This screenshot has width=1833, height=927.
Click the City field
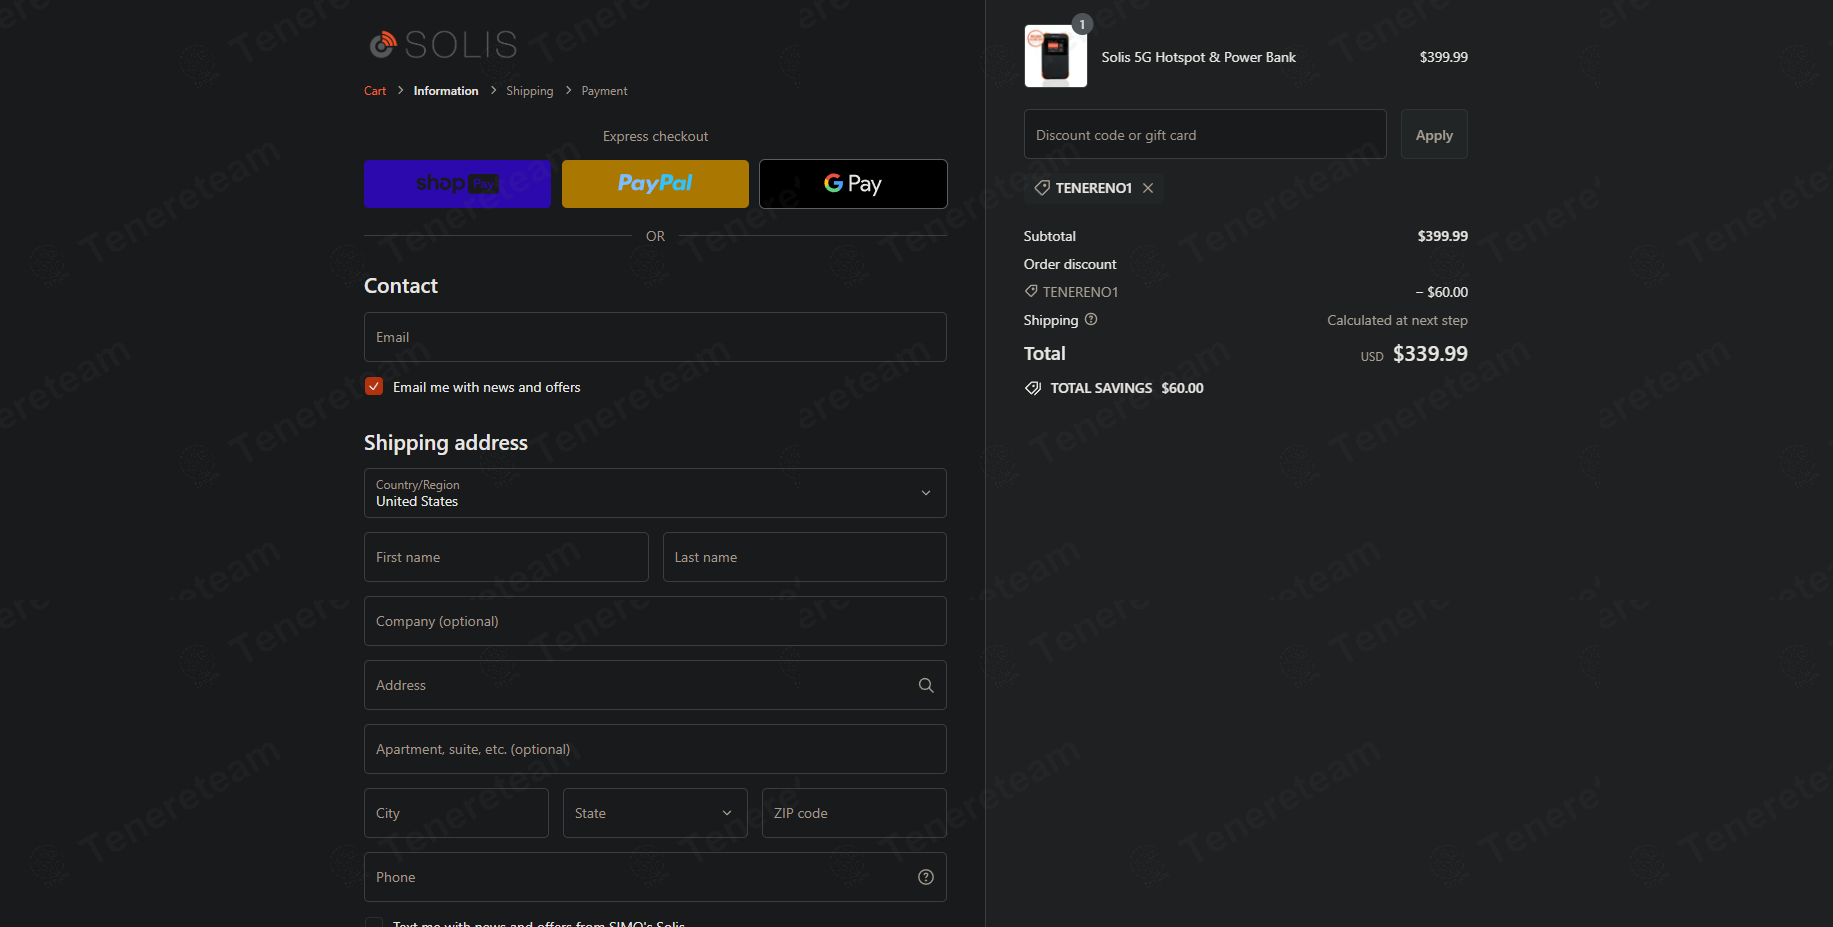tap(456, 813)
